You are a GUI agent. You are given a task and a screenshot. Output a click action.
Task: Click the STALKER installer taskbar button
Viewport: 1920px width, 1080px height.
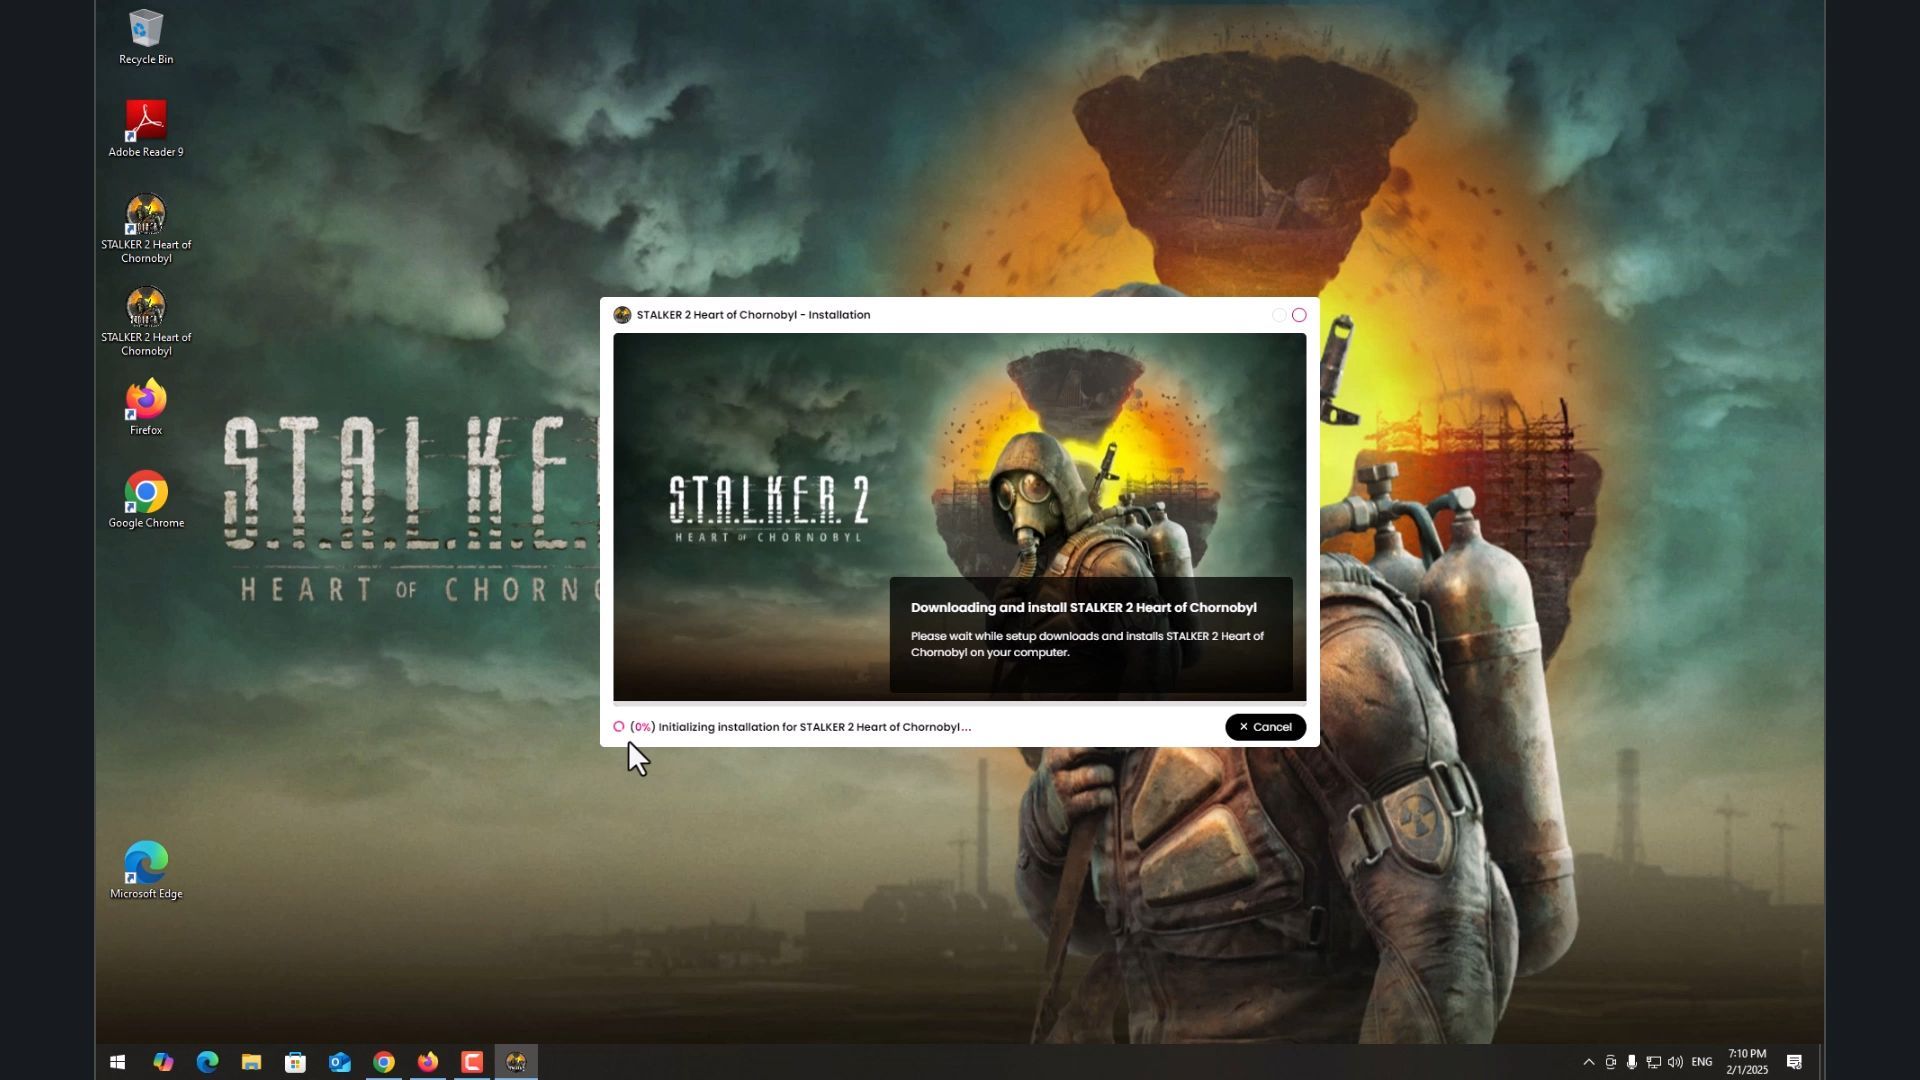(x=516, y=1062)
